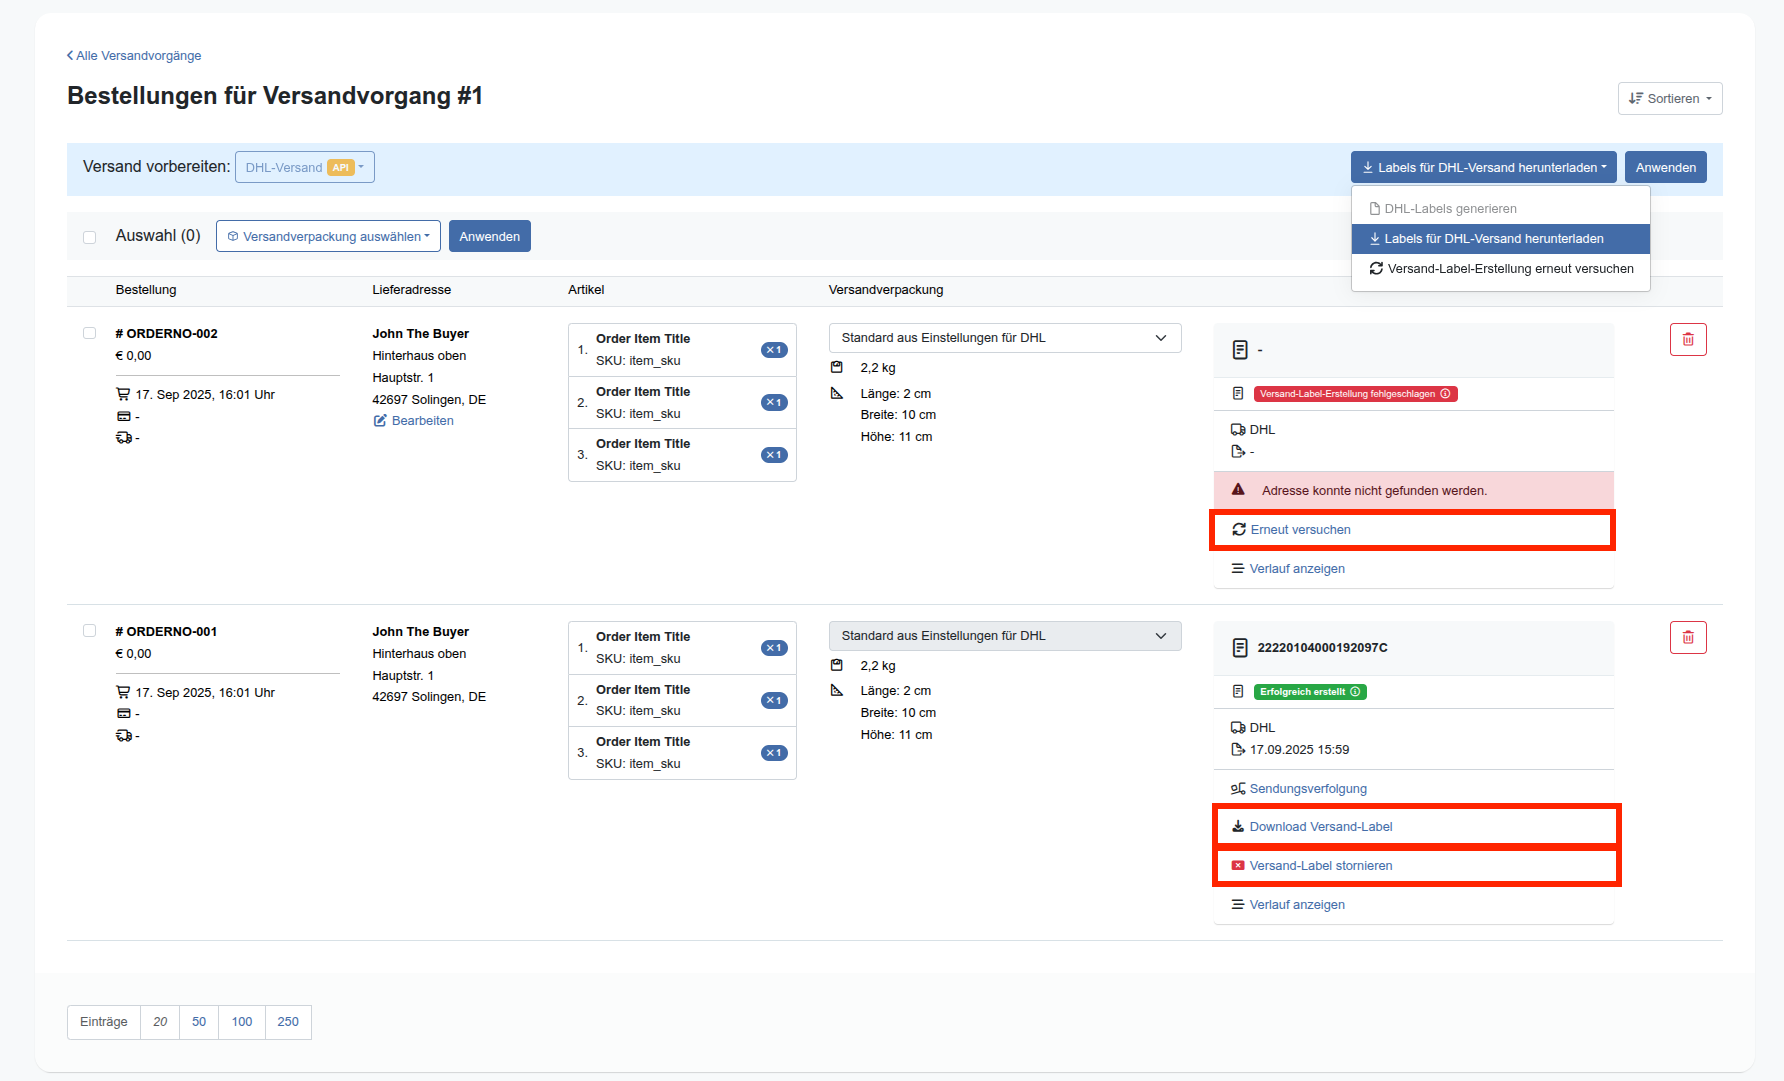Image resolution: width=1784 pixels, height=1081 pixels.
Task: Click the Versand-Label-Erstellung fehlgeschlagen badge
Action: (x=1356, y=394)
